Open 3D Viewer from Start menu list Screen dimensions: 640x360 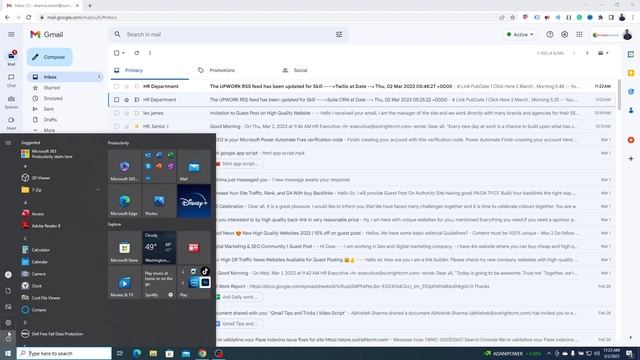tap(60, 178)
